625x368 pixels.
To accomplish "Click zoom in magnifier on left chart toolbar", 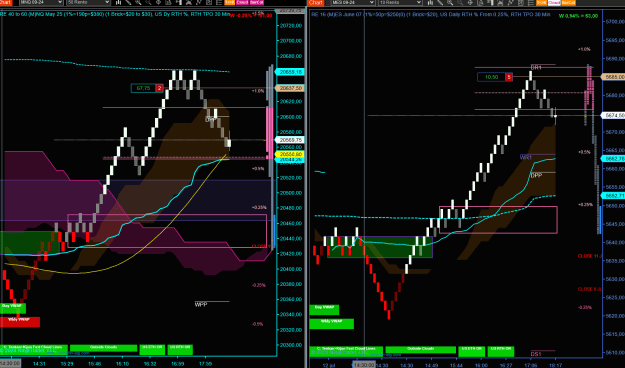I will (x=138, y=2).
